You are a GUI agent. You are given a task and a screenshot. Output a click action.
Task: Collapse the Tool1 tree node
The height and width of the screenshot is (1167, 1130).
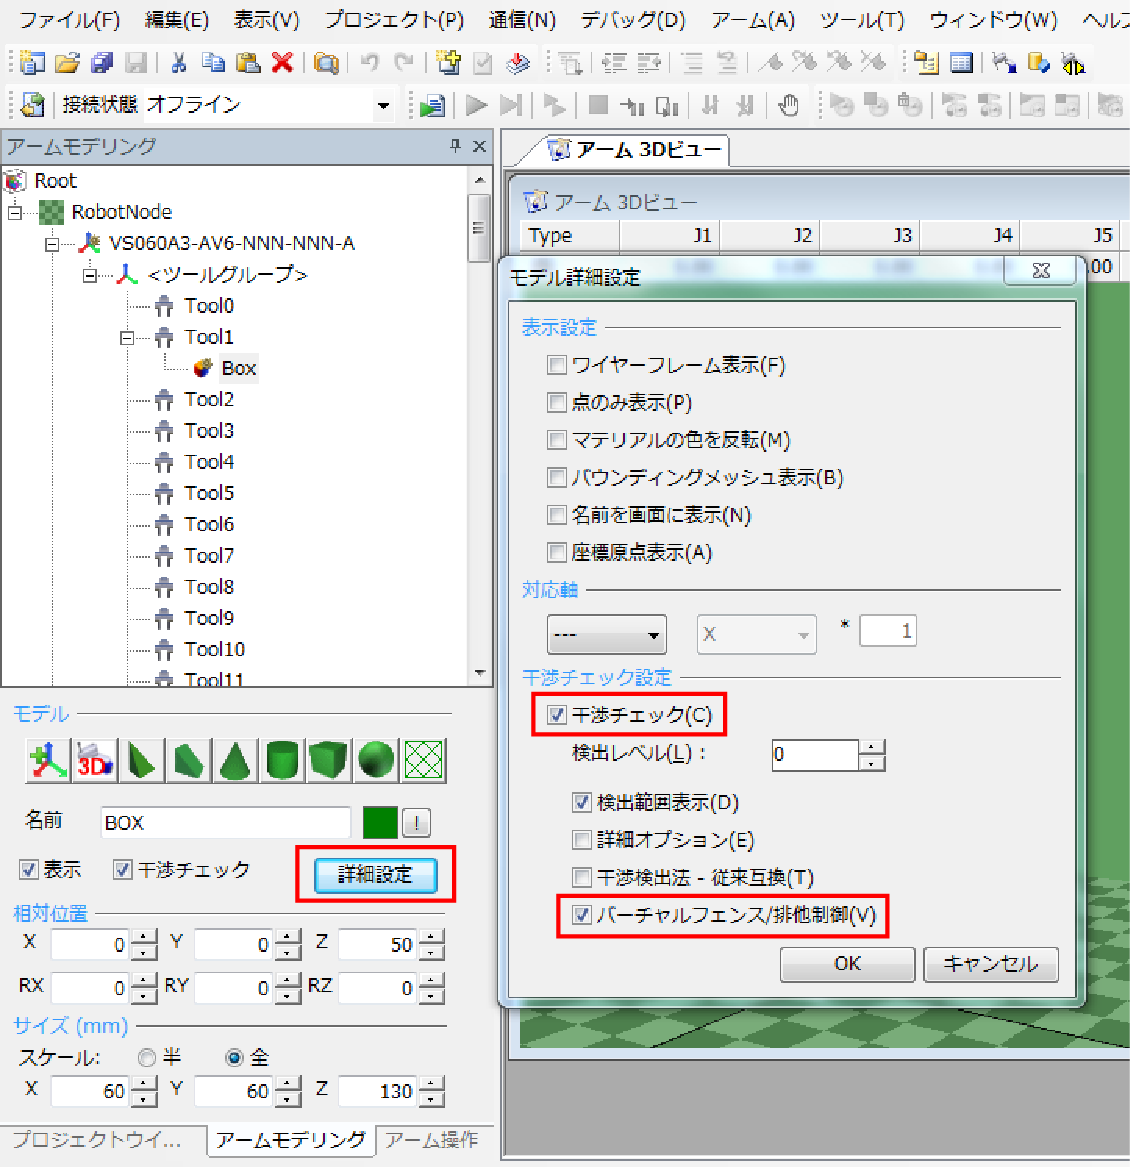[127, 338]
